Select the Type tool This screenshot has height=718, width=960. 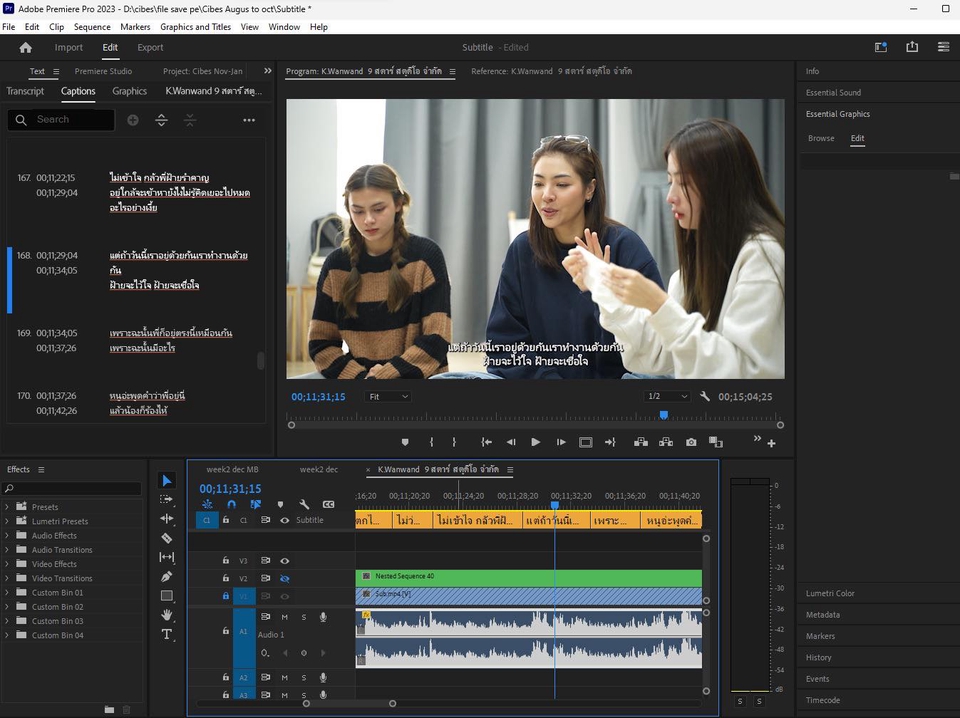click(167, 634)
